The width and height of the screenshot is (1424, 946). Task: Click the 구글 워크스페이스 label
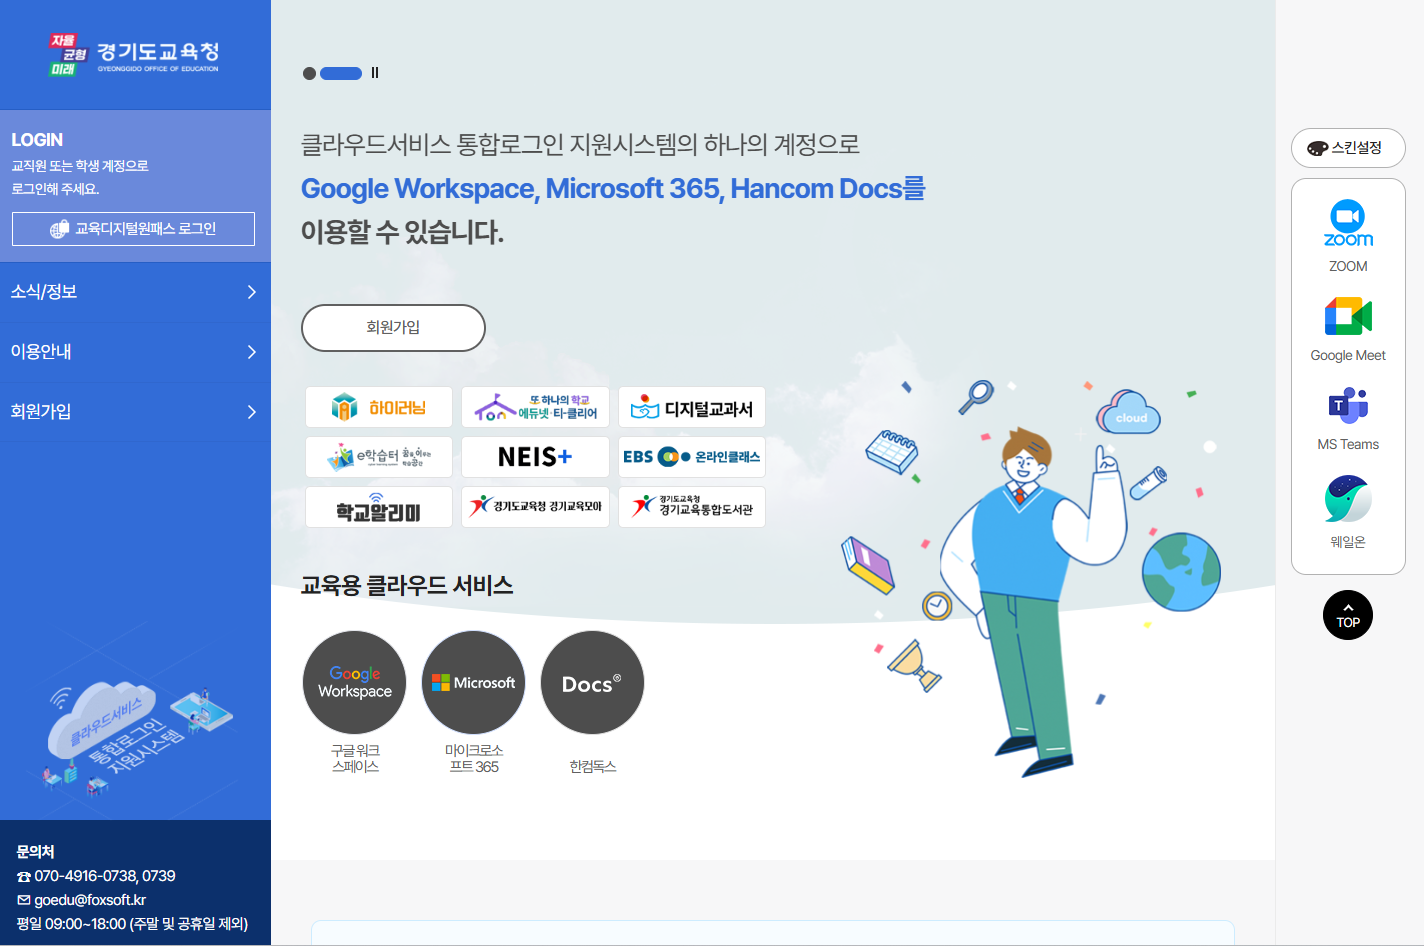click(x=355, y=758)
